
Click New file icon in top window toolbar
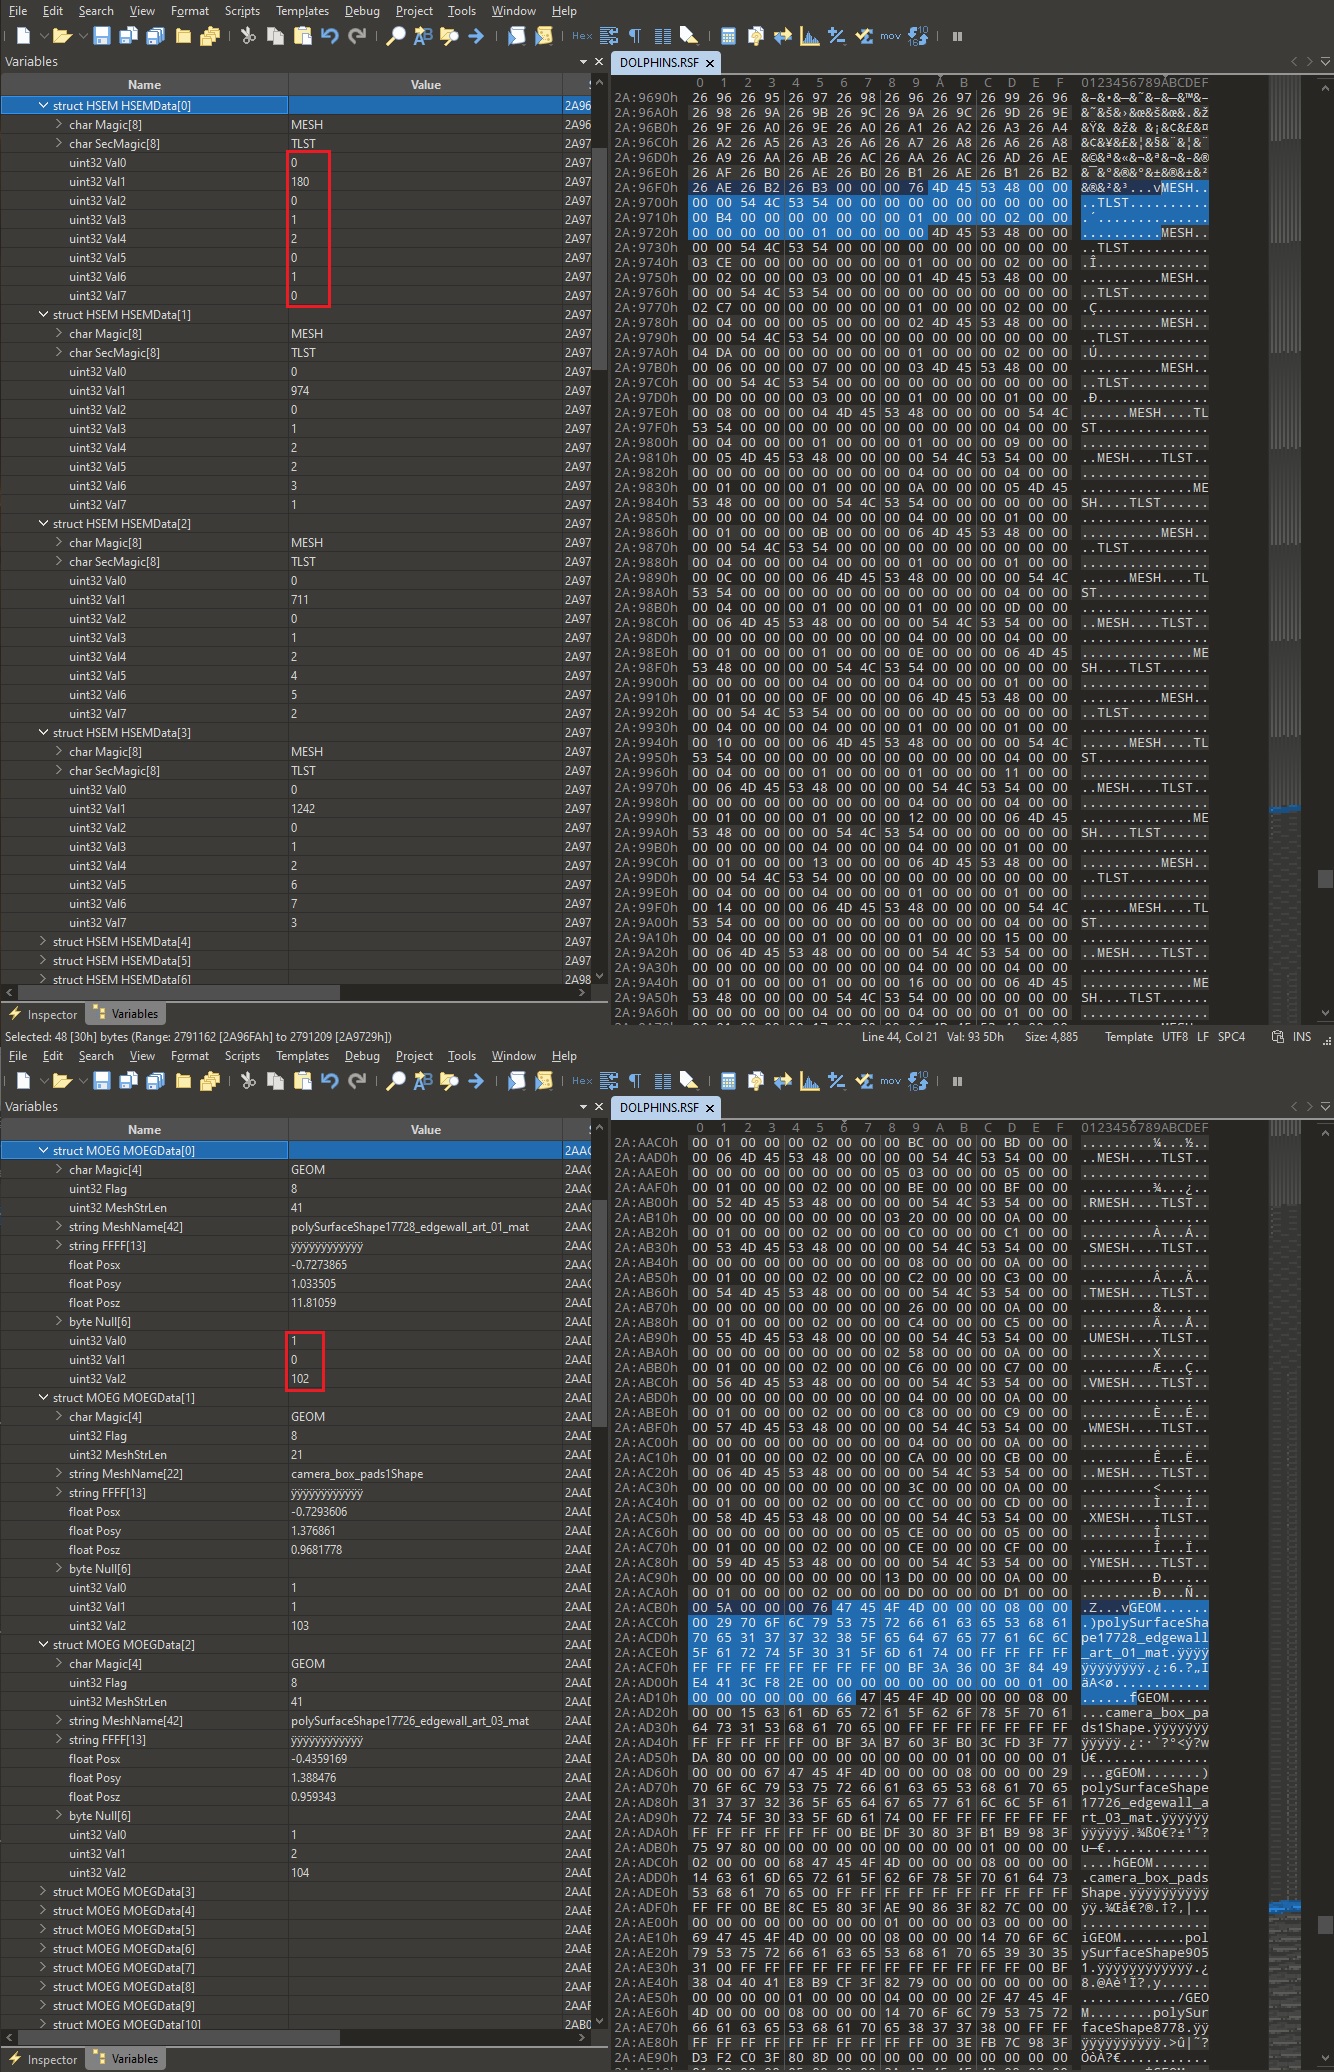click(x=23, y=36)
